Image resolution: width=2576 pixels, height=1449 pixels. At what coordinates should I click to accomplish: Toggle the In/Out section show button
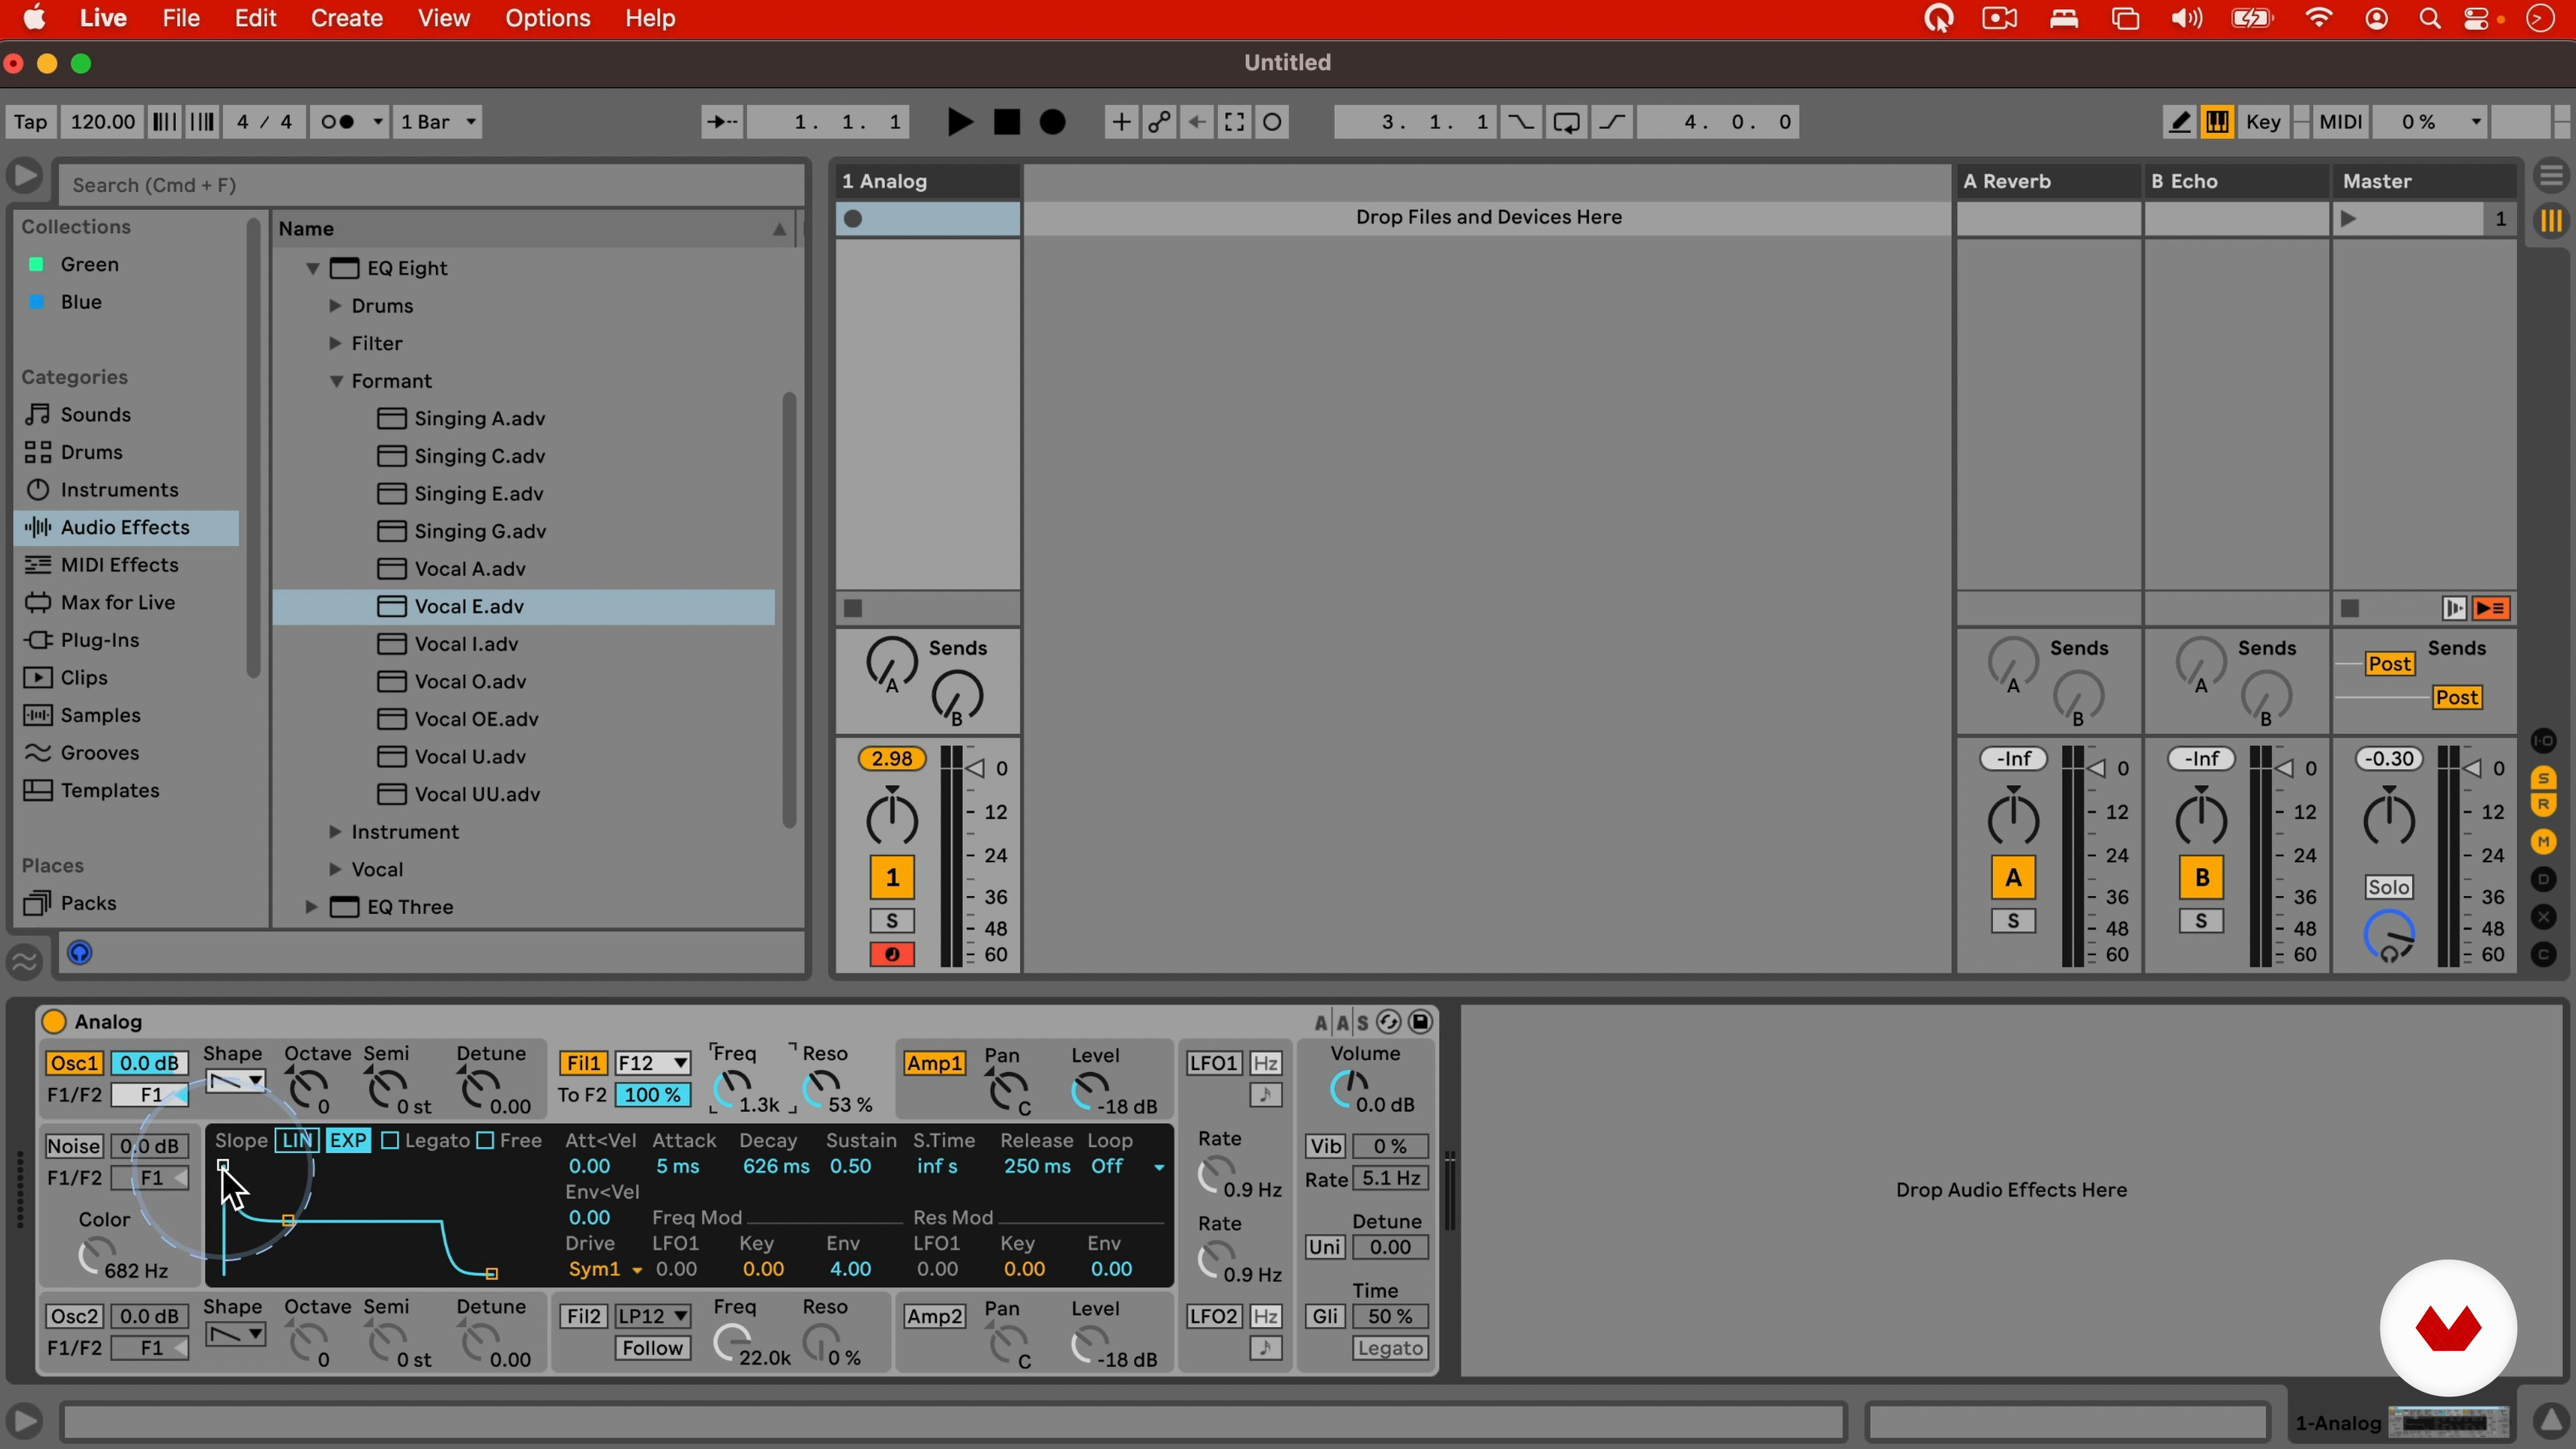(2544, 741)
